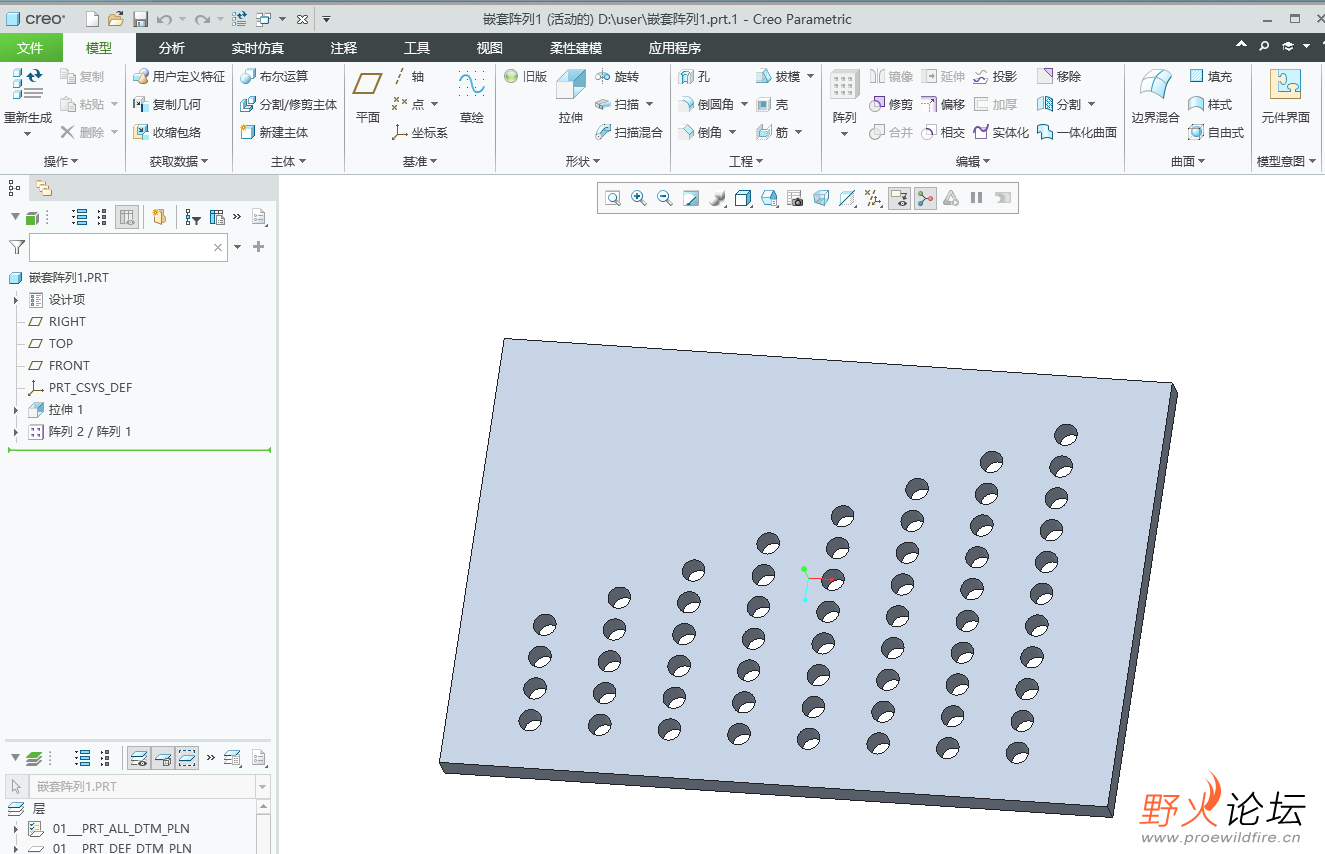1325x854 pixels.
Task: Select layer 01__PRT_ALL_DTM_PLN
Action: 121,829
